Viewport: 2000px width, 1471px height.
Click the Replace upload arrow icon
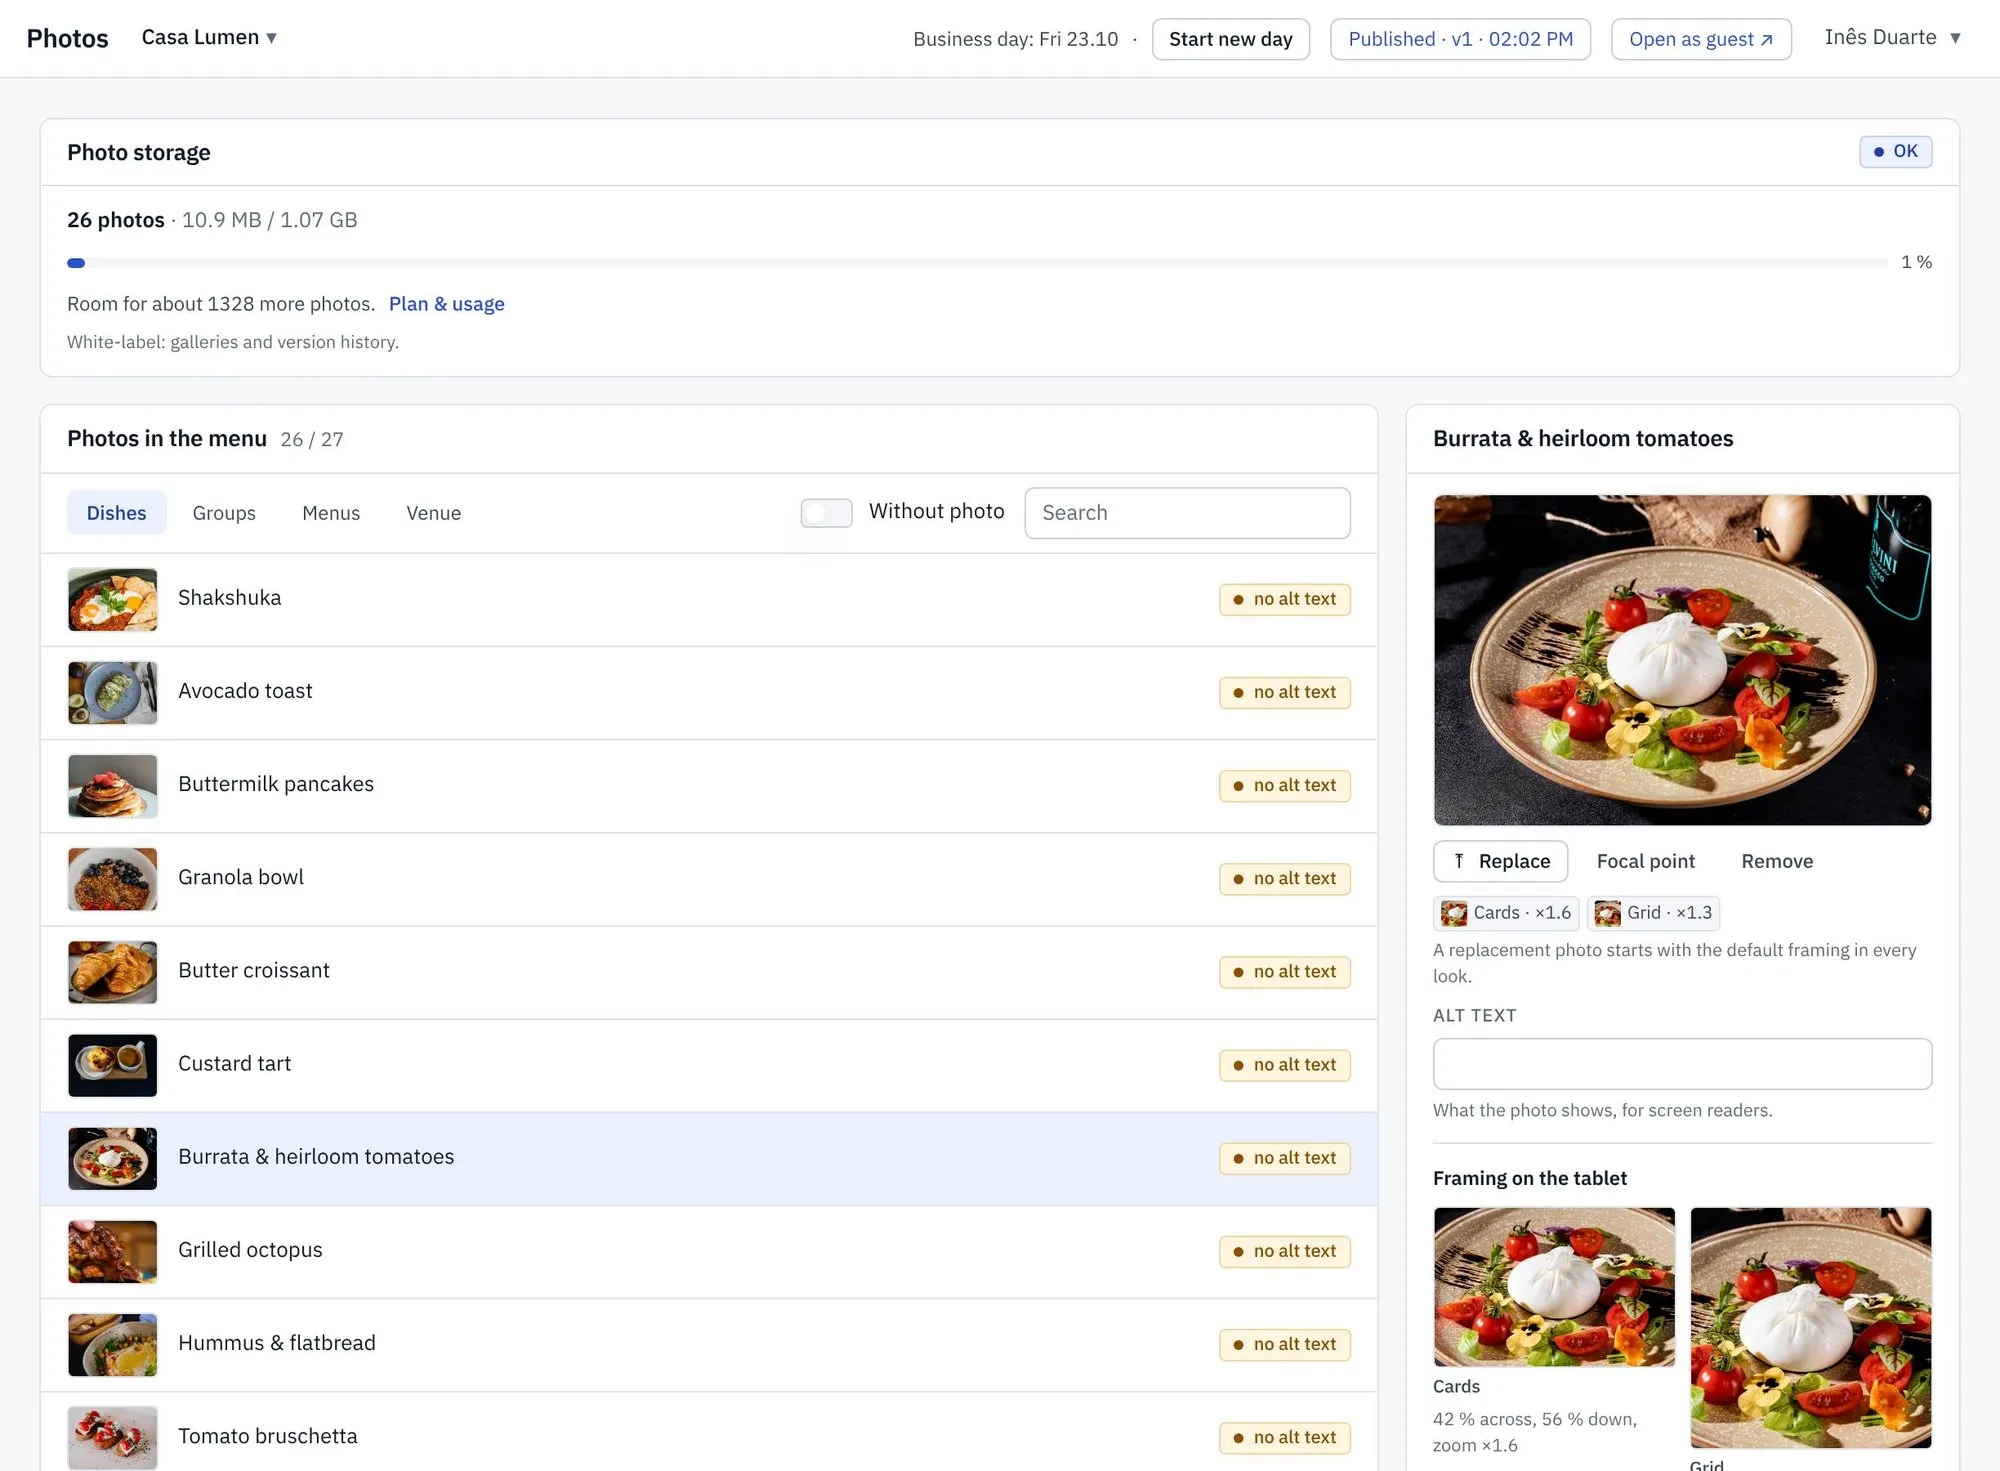[1459, 861]
